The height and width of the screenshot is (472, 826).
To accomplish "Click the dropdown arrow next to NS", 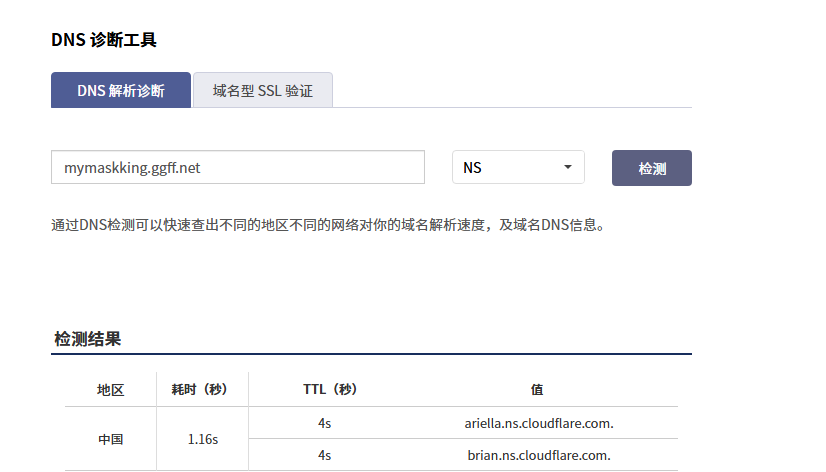I will 568,168.
